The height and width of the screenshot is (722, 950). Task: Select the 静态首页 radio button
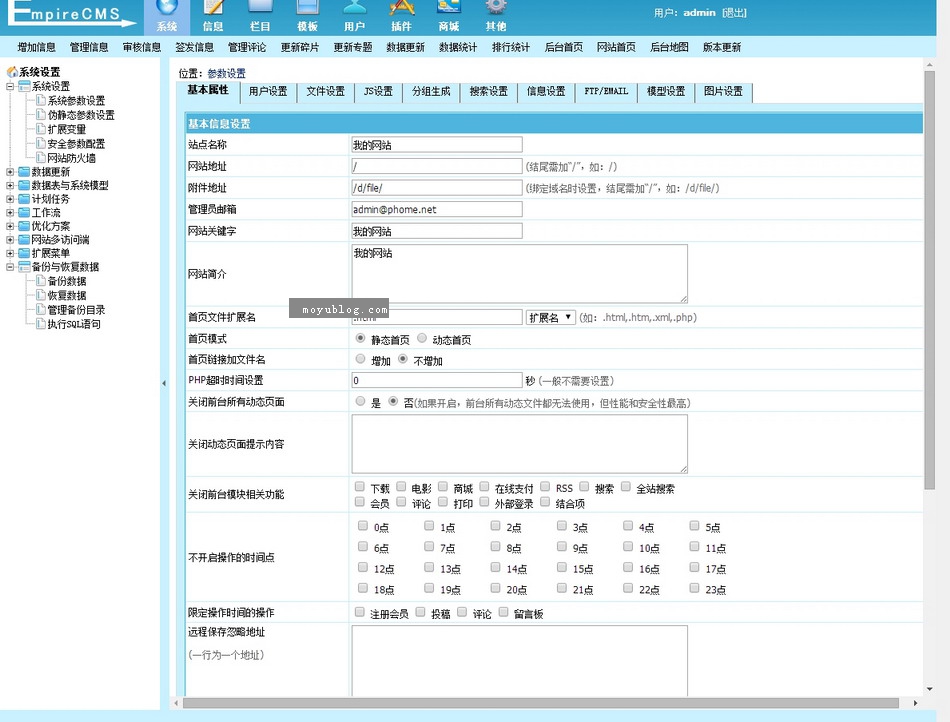pos(360,338)
